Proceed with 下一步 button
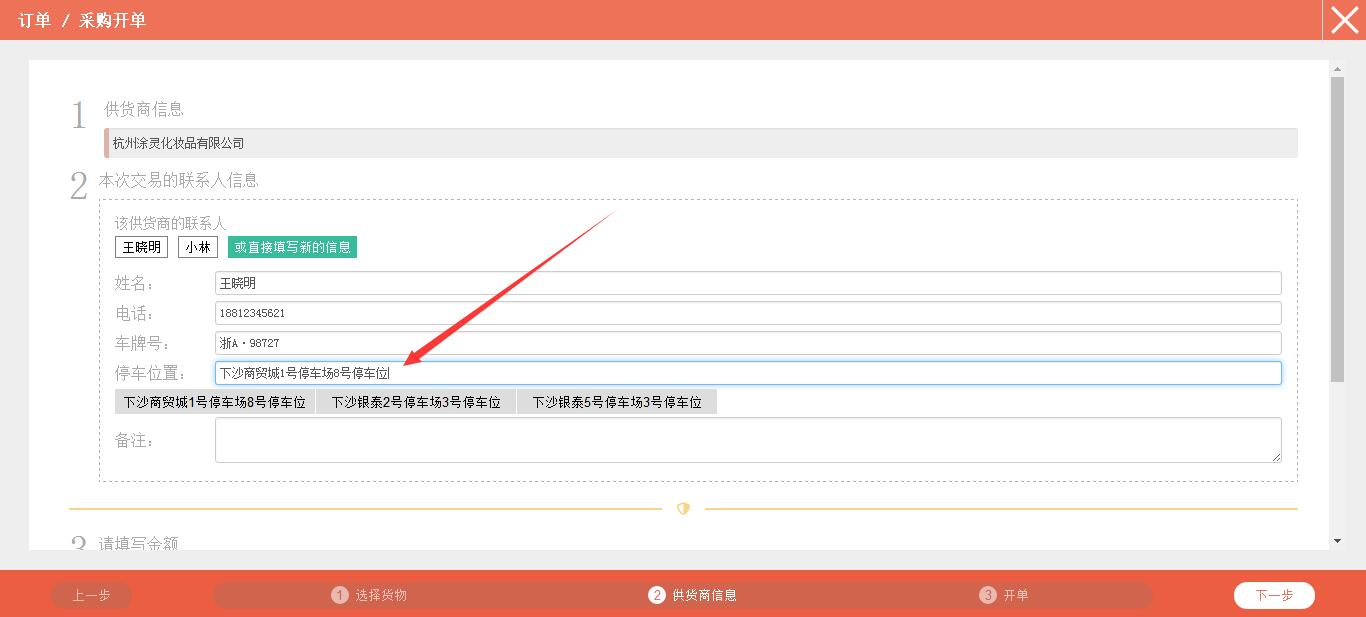This screenshot has height=617, width=1366. [x=1274, y=596]
